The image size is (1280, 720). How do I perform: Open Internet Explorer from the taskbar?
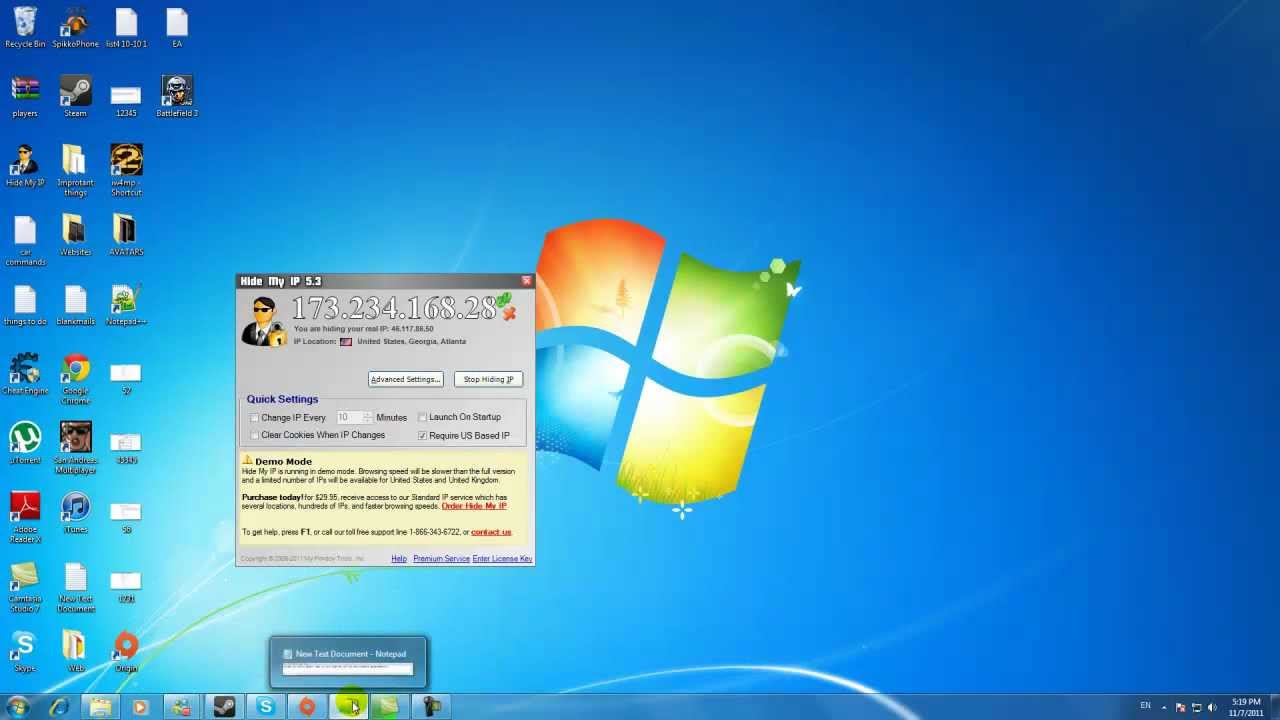(x=59, y=707)
